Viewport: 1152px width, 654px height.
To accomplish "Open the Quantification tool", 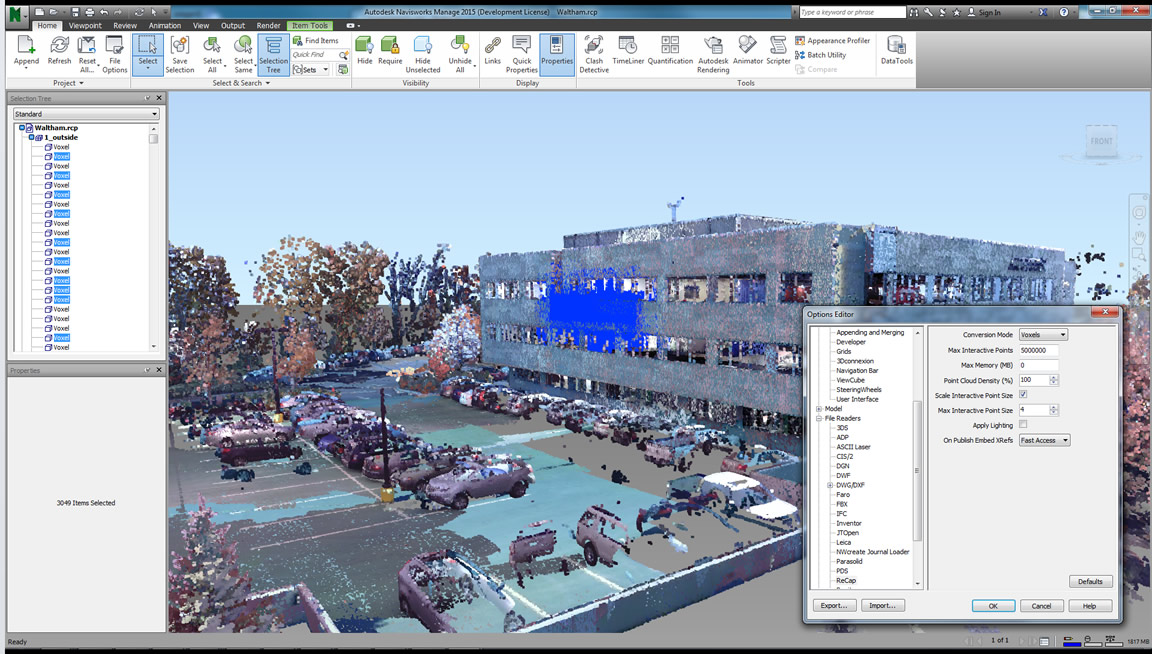I will (x=670, y=50).
